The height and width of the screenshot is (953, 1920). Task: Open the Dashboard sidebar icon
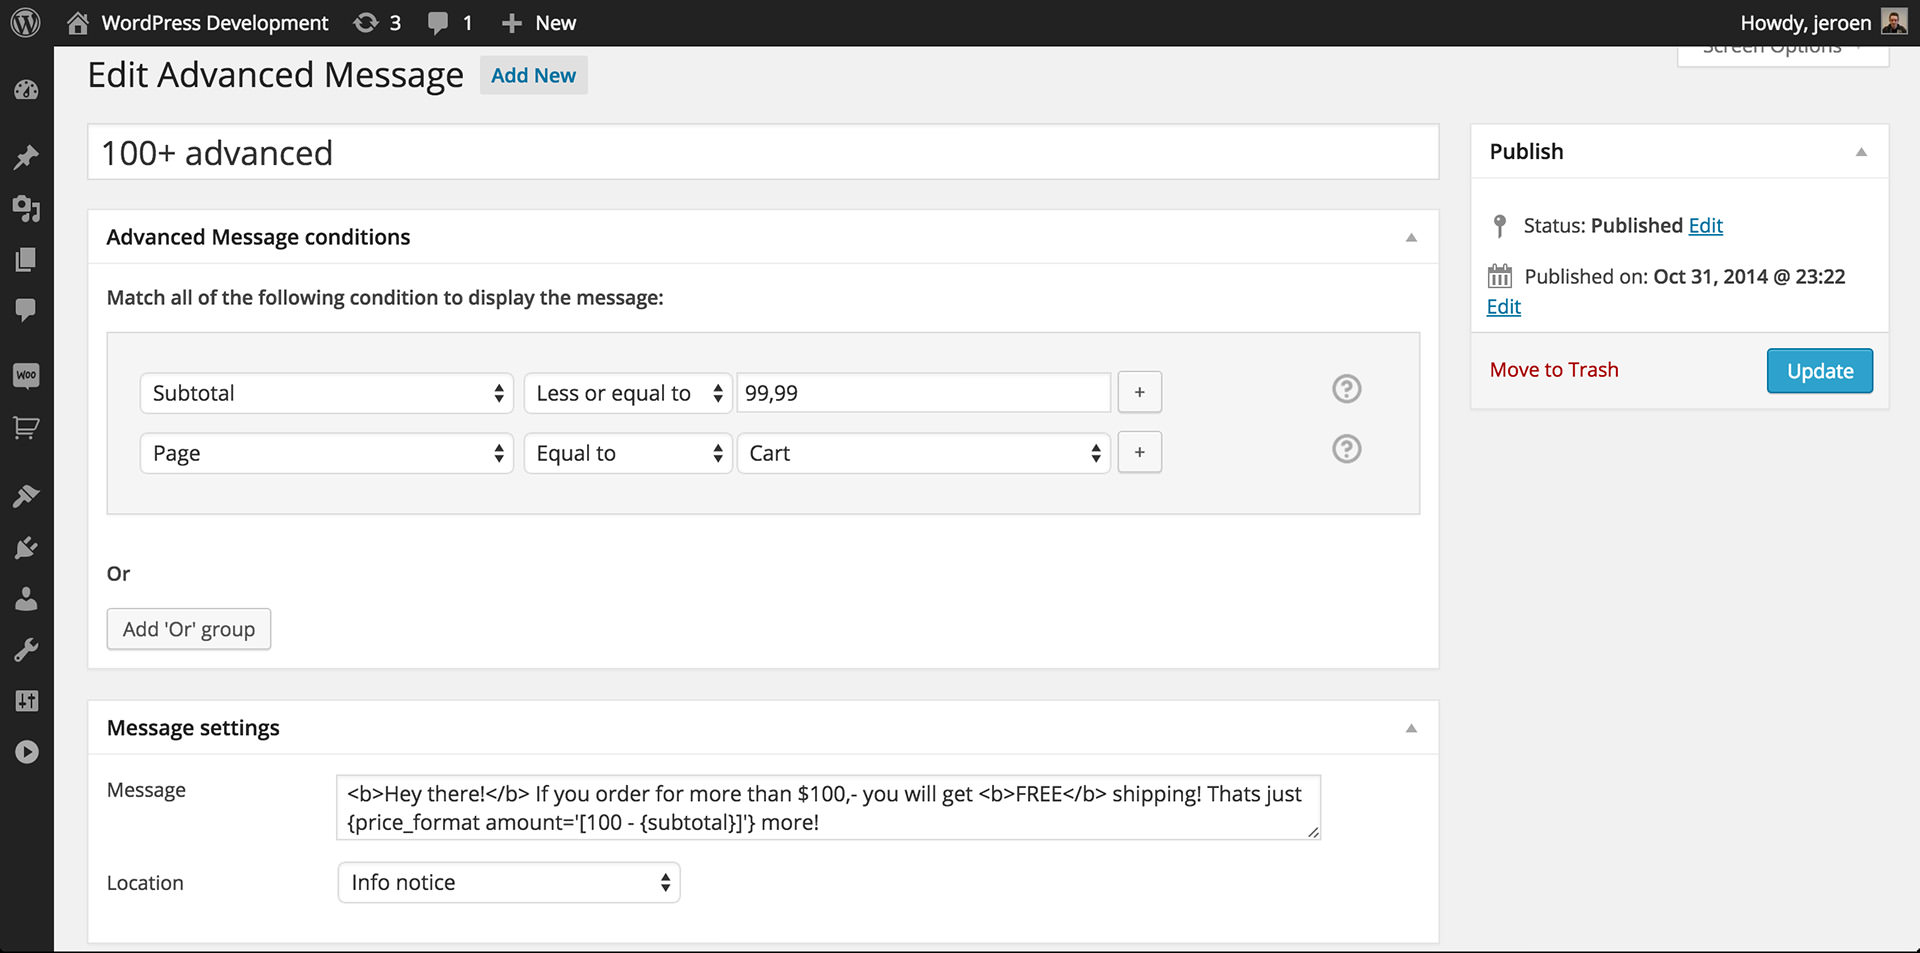(x=26, y=90)
